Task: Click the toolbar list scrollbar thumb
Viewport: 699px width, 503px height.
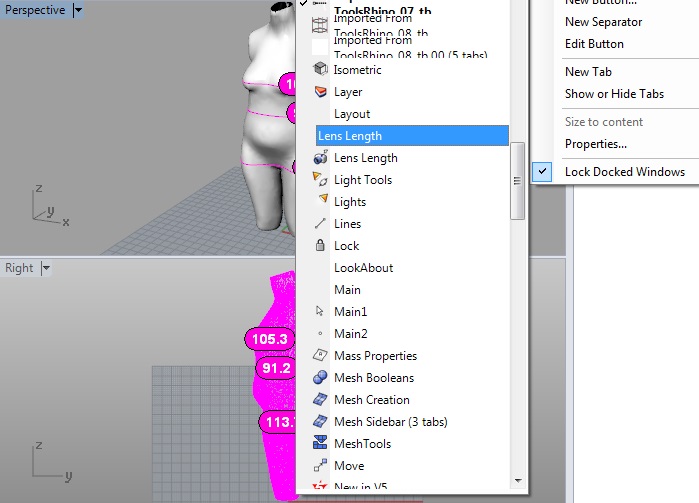Action: [x=517, y=181]
